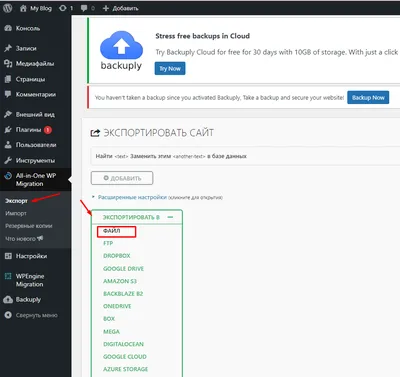Screen dimensions: 400x377
Task: Expand Расширенные настройки section
Action: (132, 197)
